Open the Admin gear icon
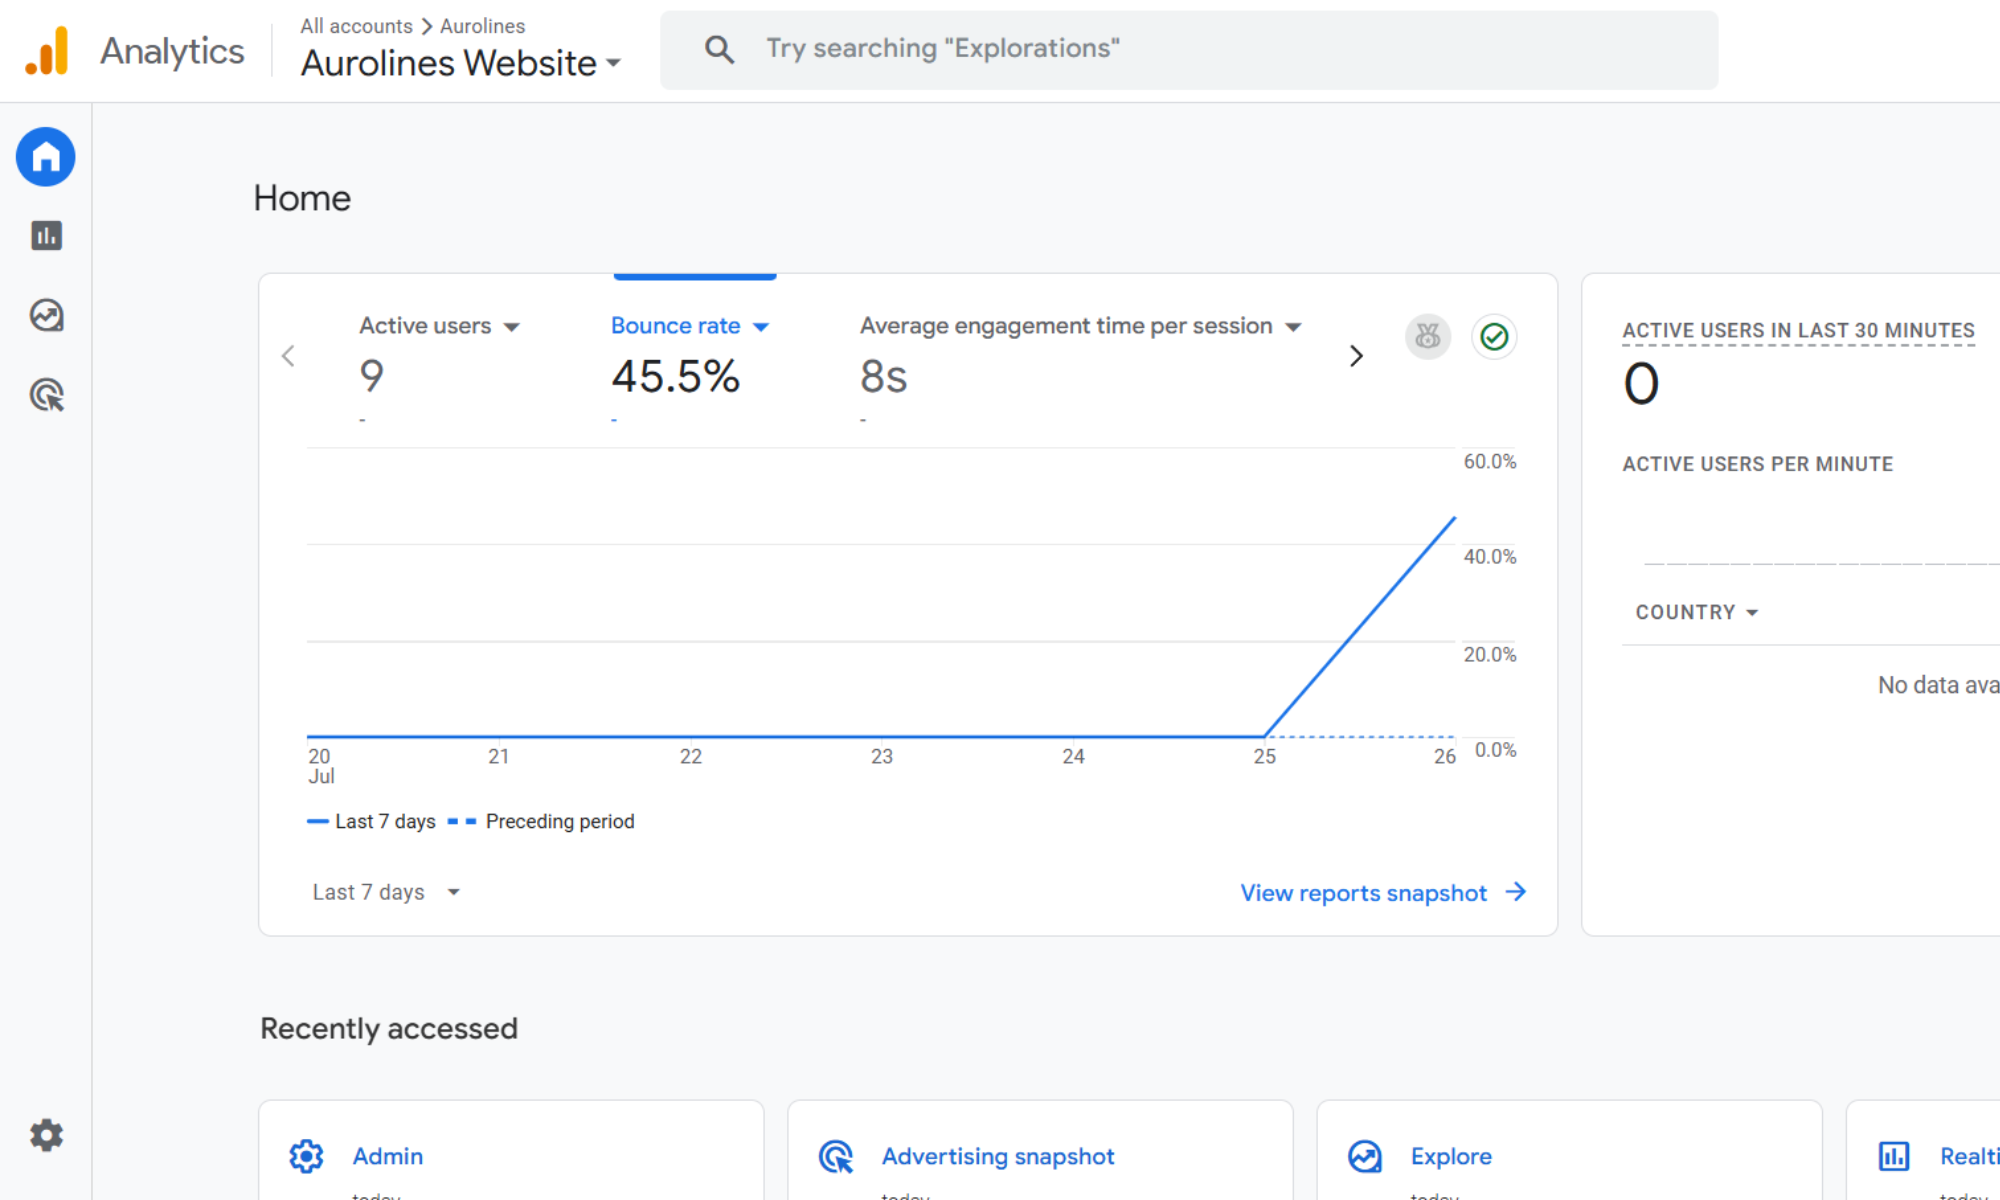The image size is (2000, 1200). [45, 1135]
